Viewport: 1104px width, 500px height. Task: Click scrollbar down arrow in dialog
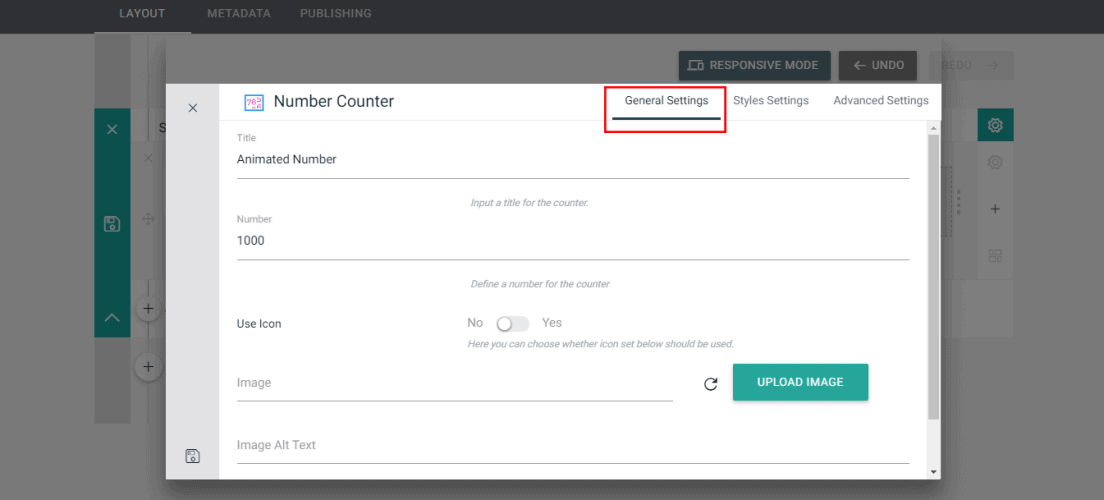(934, 472)
